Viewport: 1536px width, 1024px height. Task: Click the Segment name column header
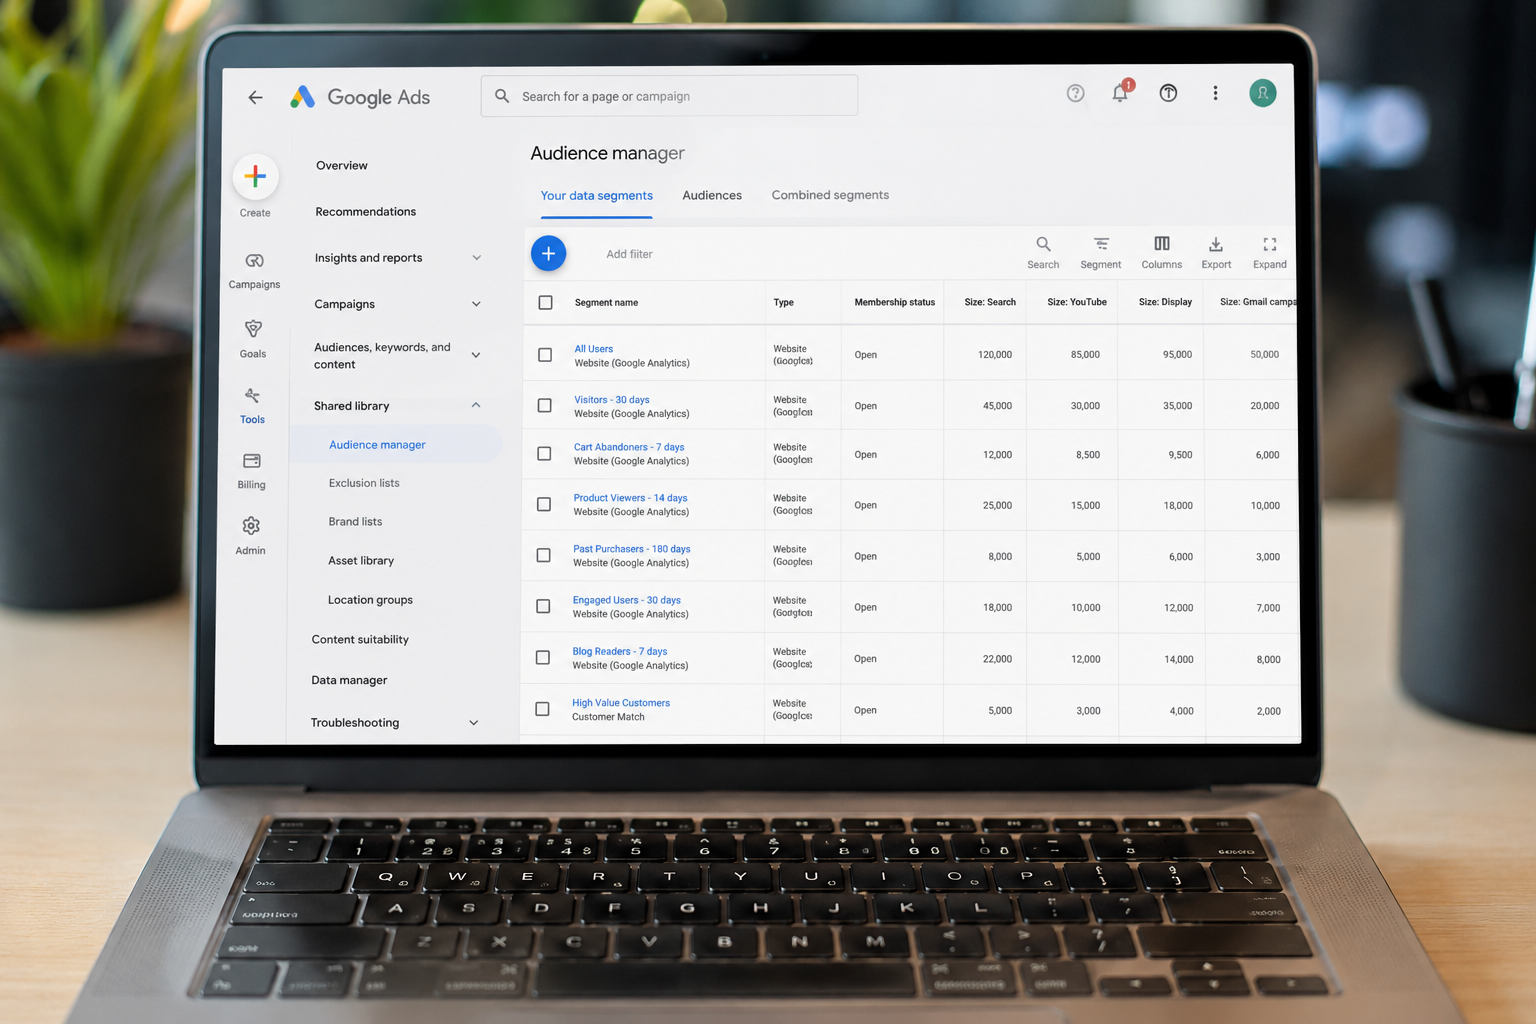[606, 302]
